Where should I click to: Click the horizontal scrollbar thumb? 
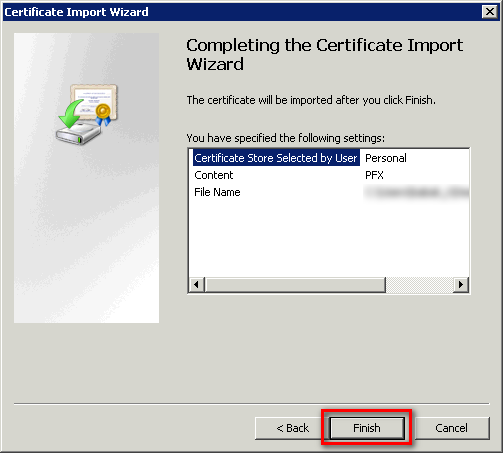click(295, 285)
